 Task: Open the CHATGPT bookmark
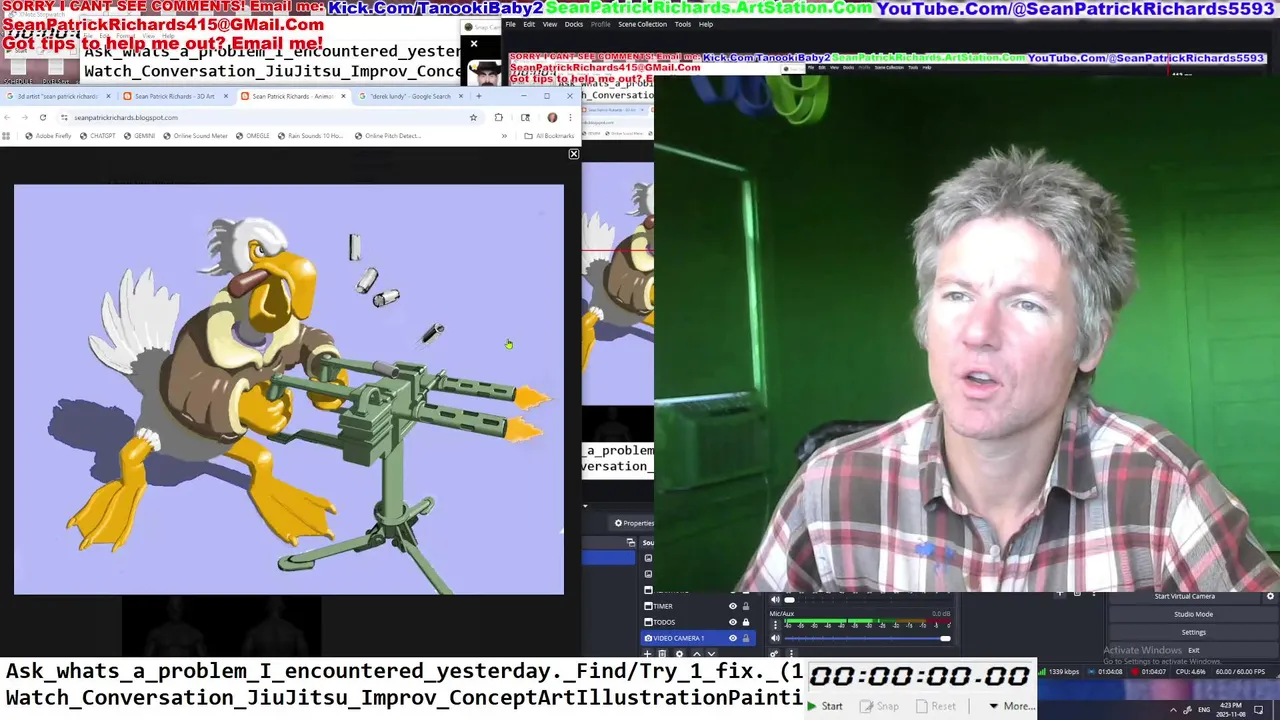pyautogui.click(x=97, y=136)
